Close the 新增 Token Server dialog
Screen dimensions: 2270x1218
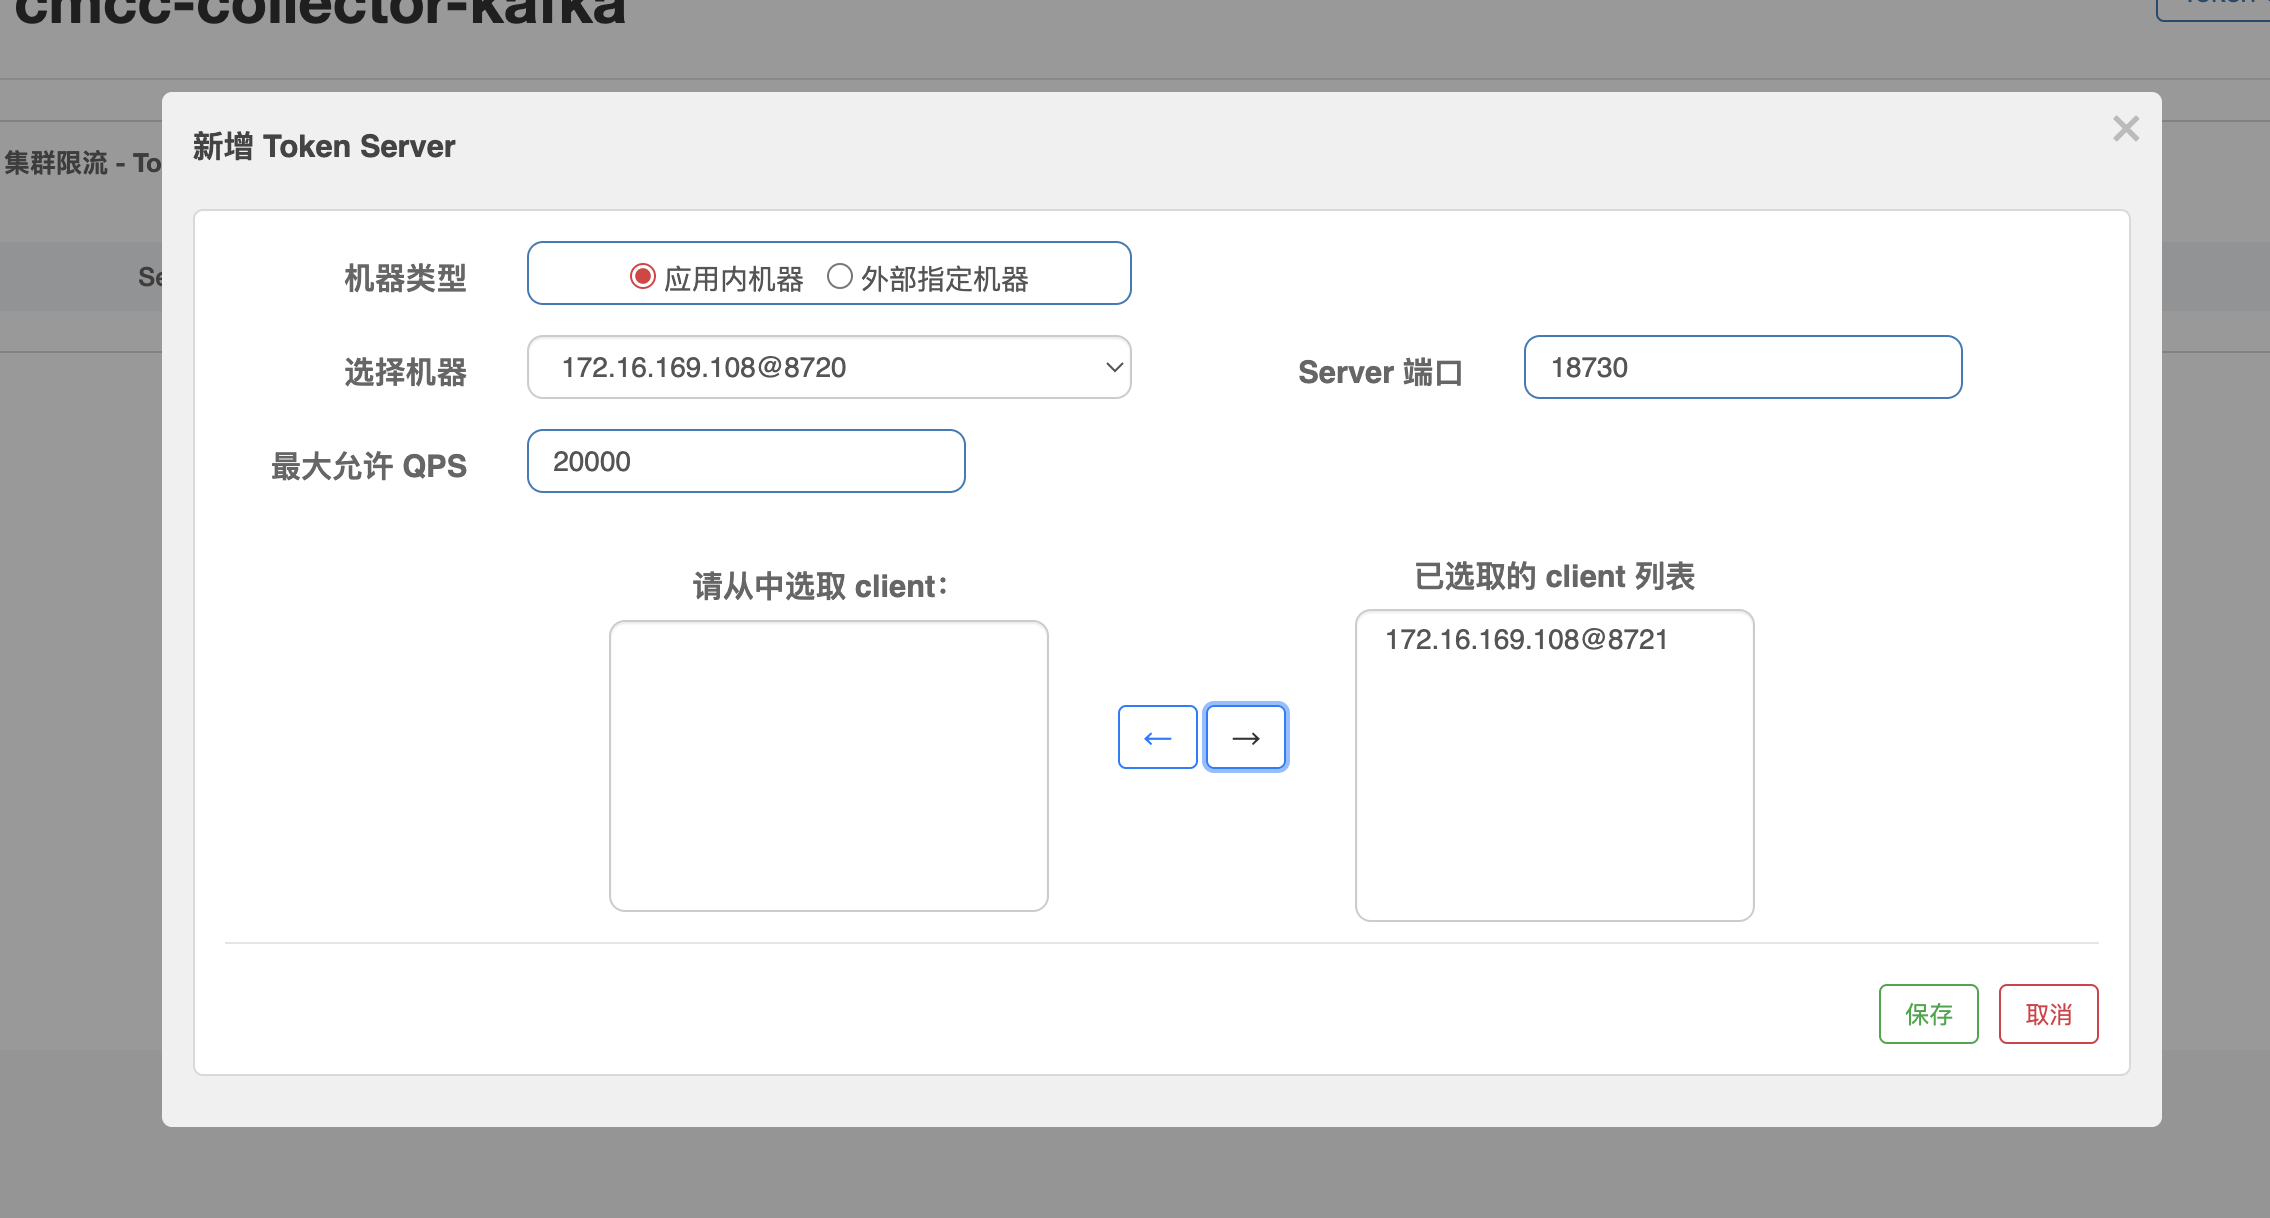pyautogui.click(x=2125, y=129)
